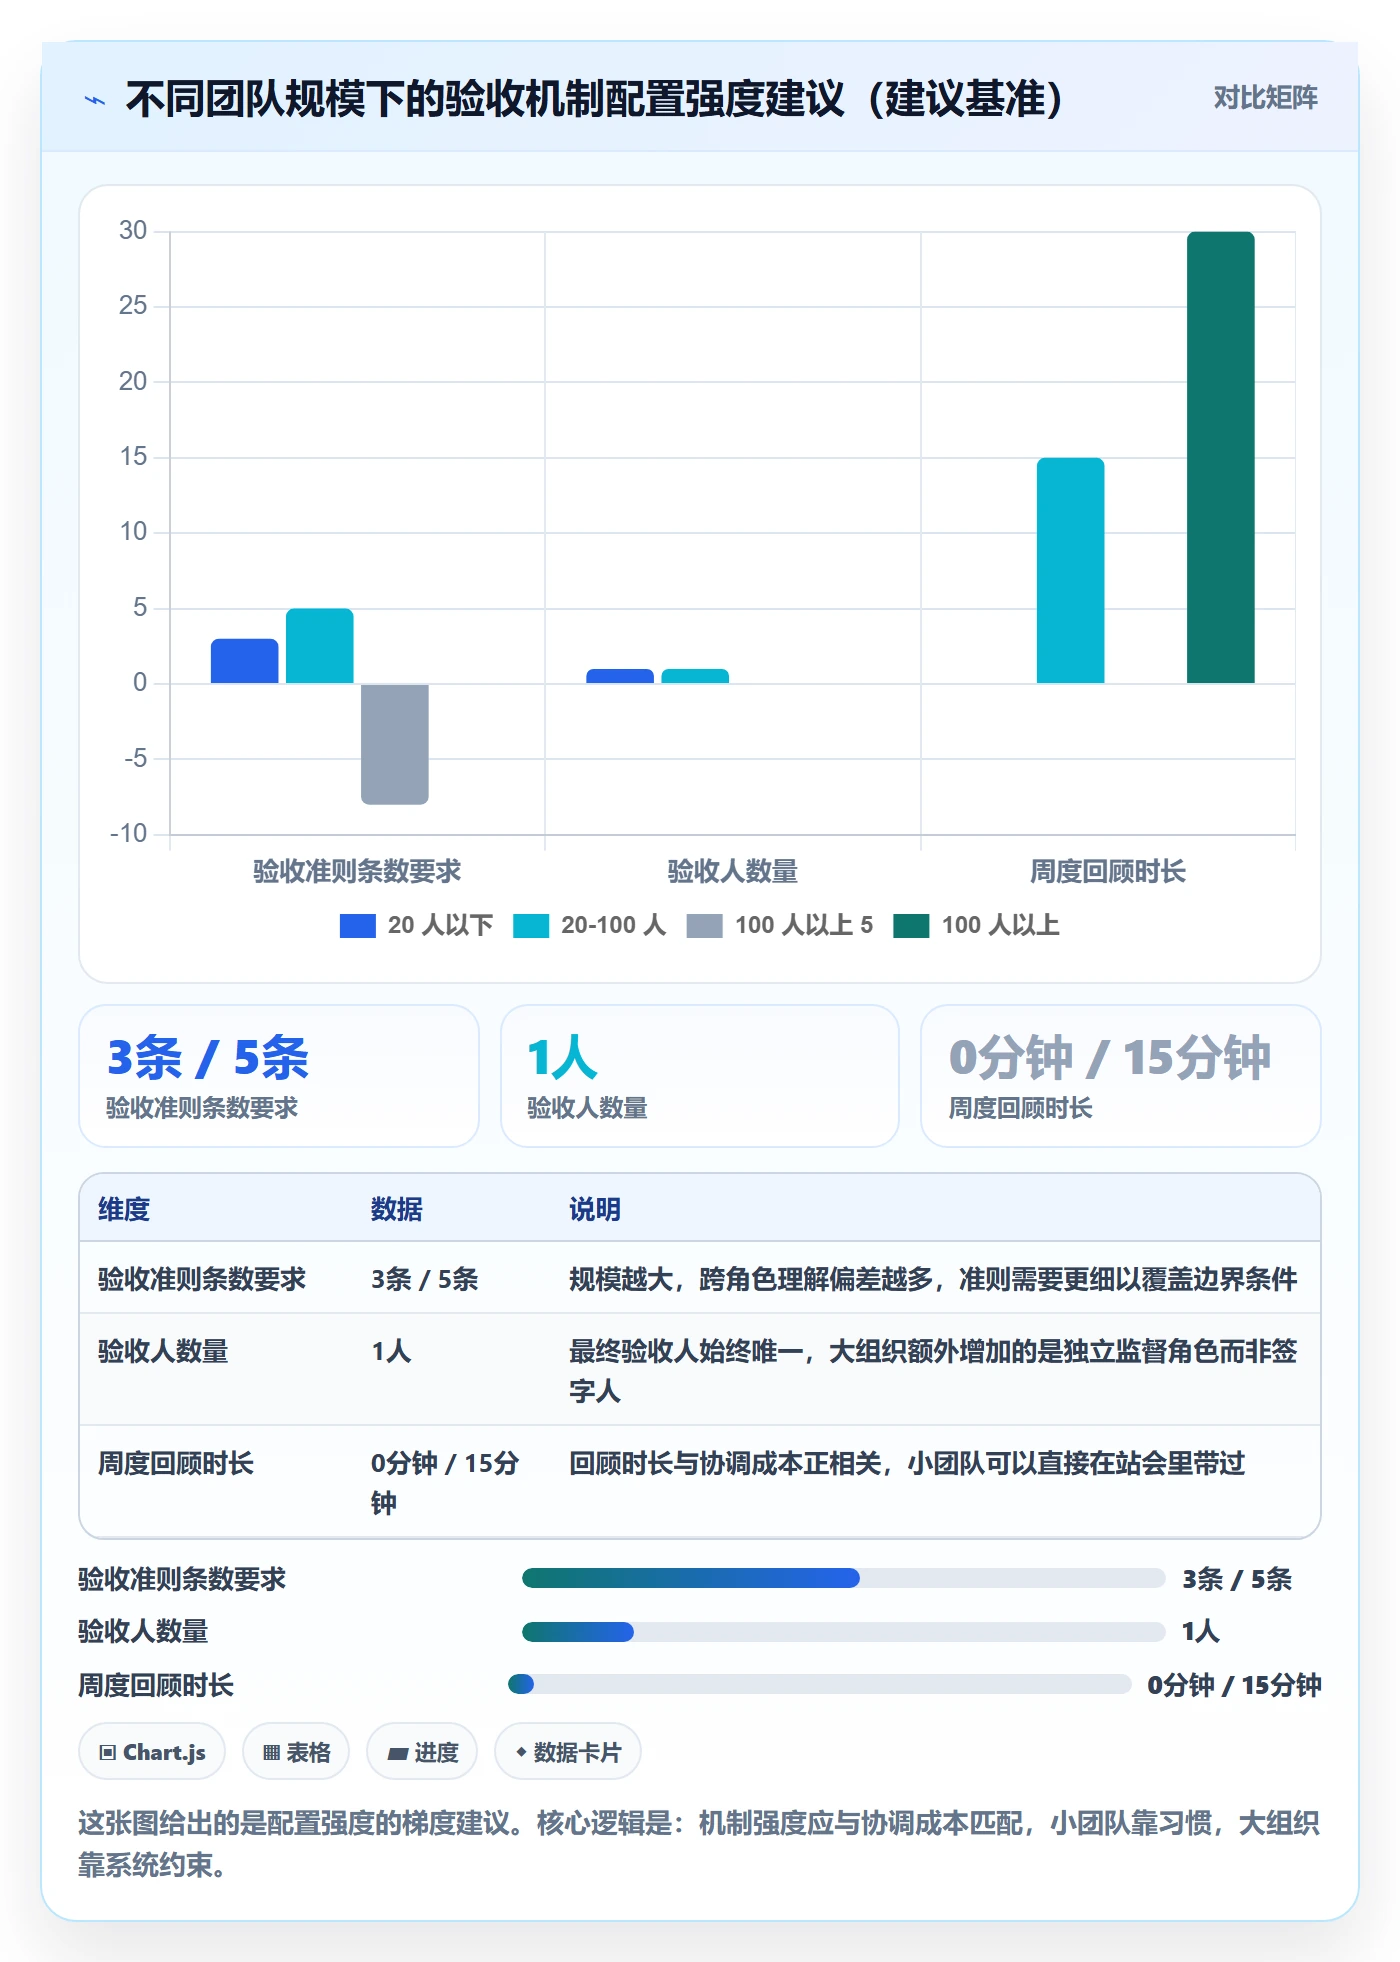
Task: Click the explanation starting 规模越大
Action: pos(933,1279)
